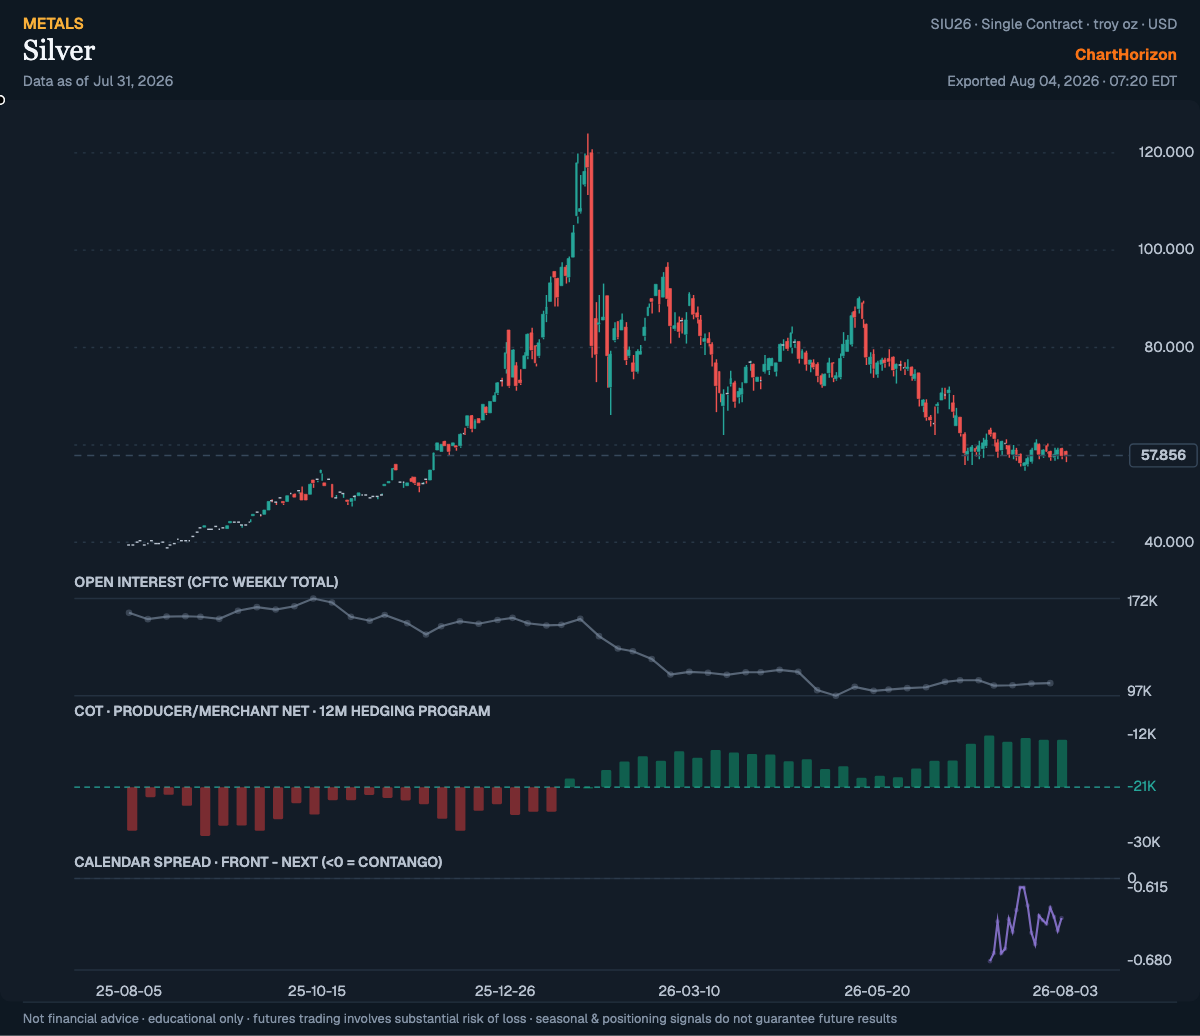Click the tall red candle at the price peak
This screenshot has height=1036, width=1200.
(x=592, y=252)
